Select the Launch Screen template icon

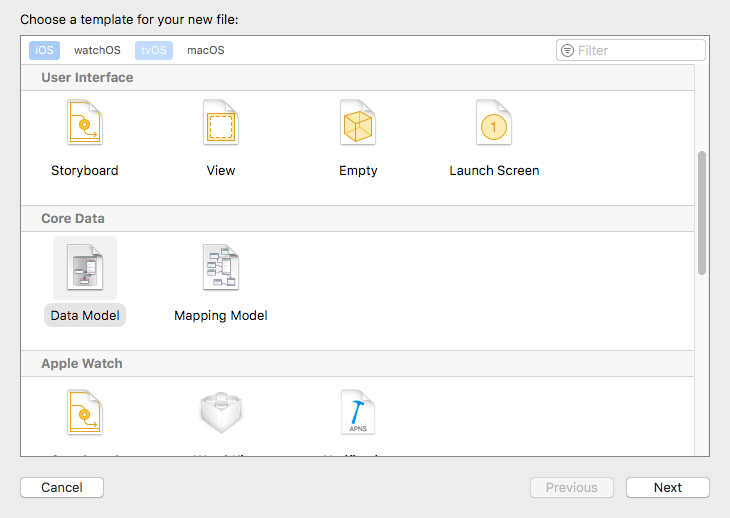pos(494,124)
